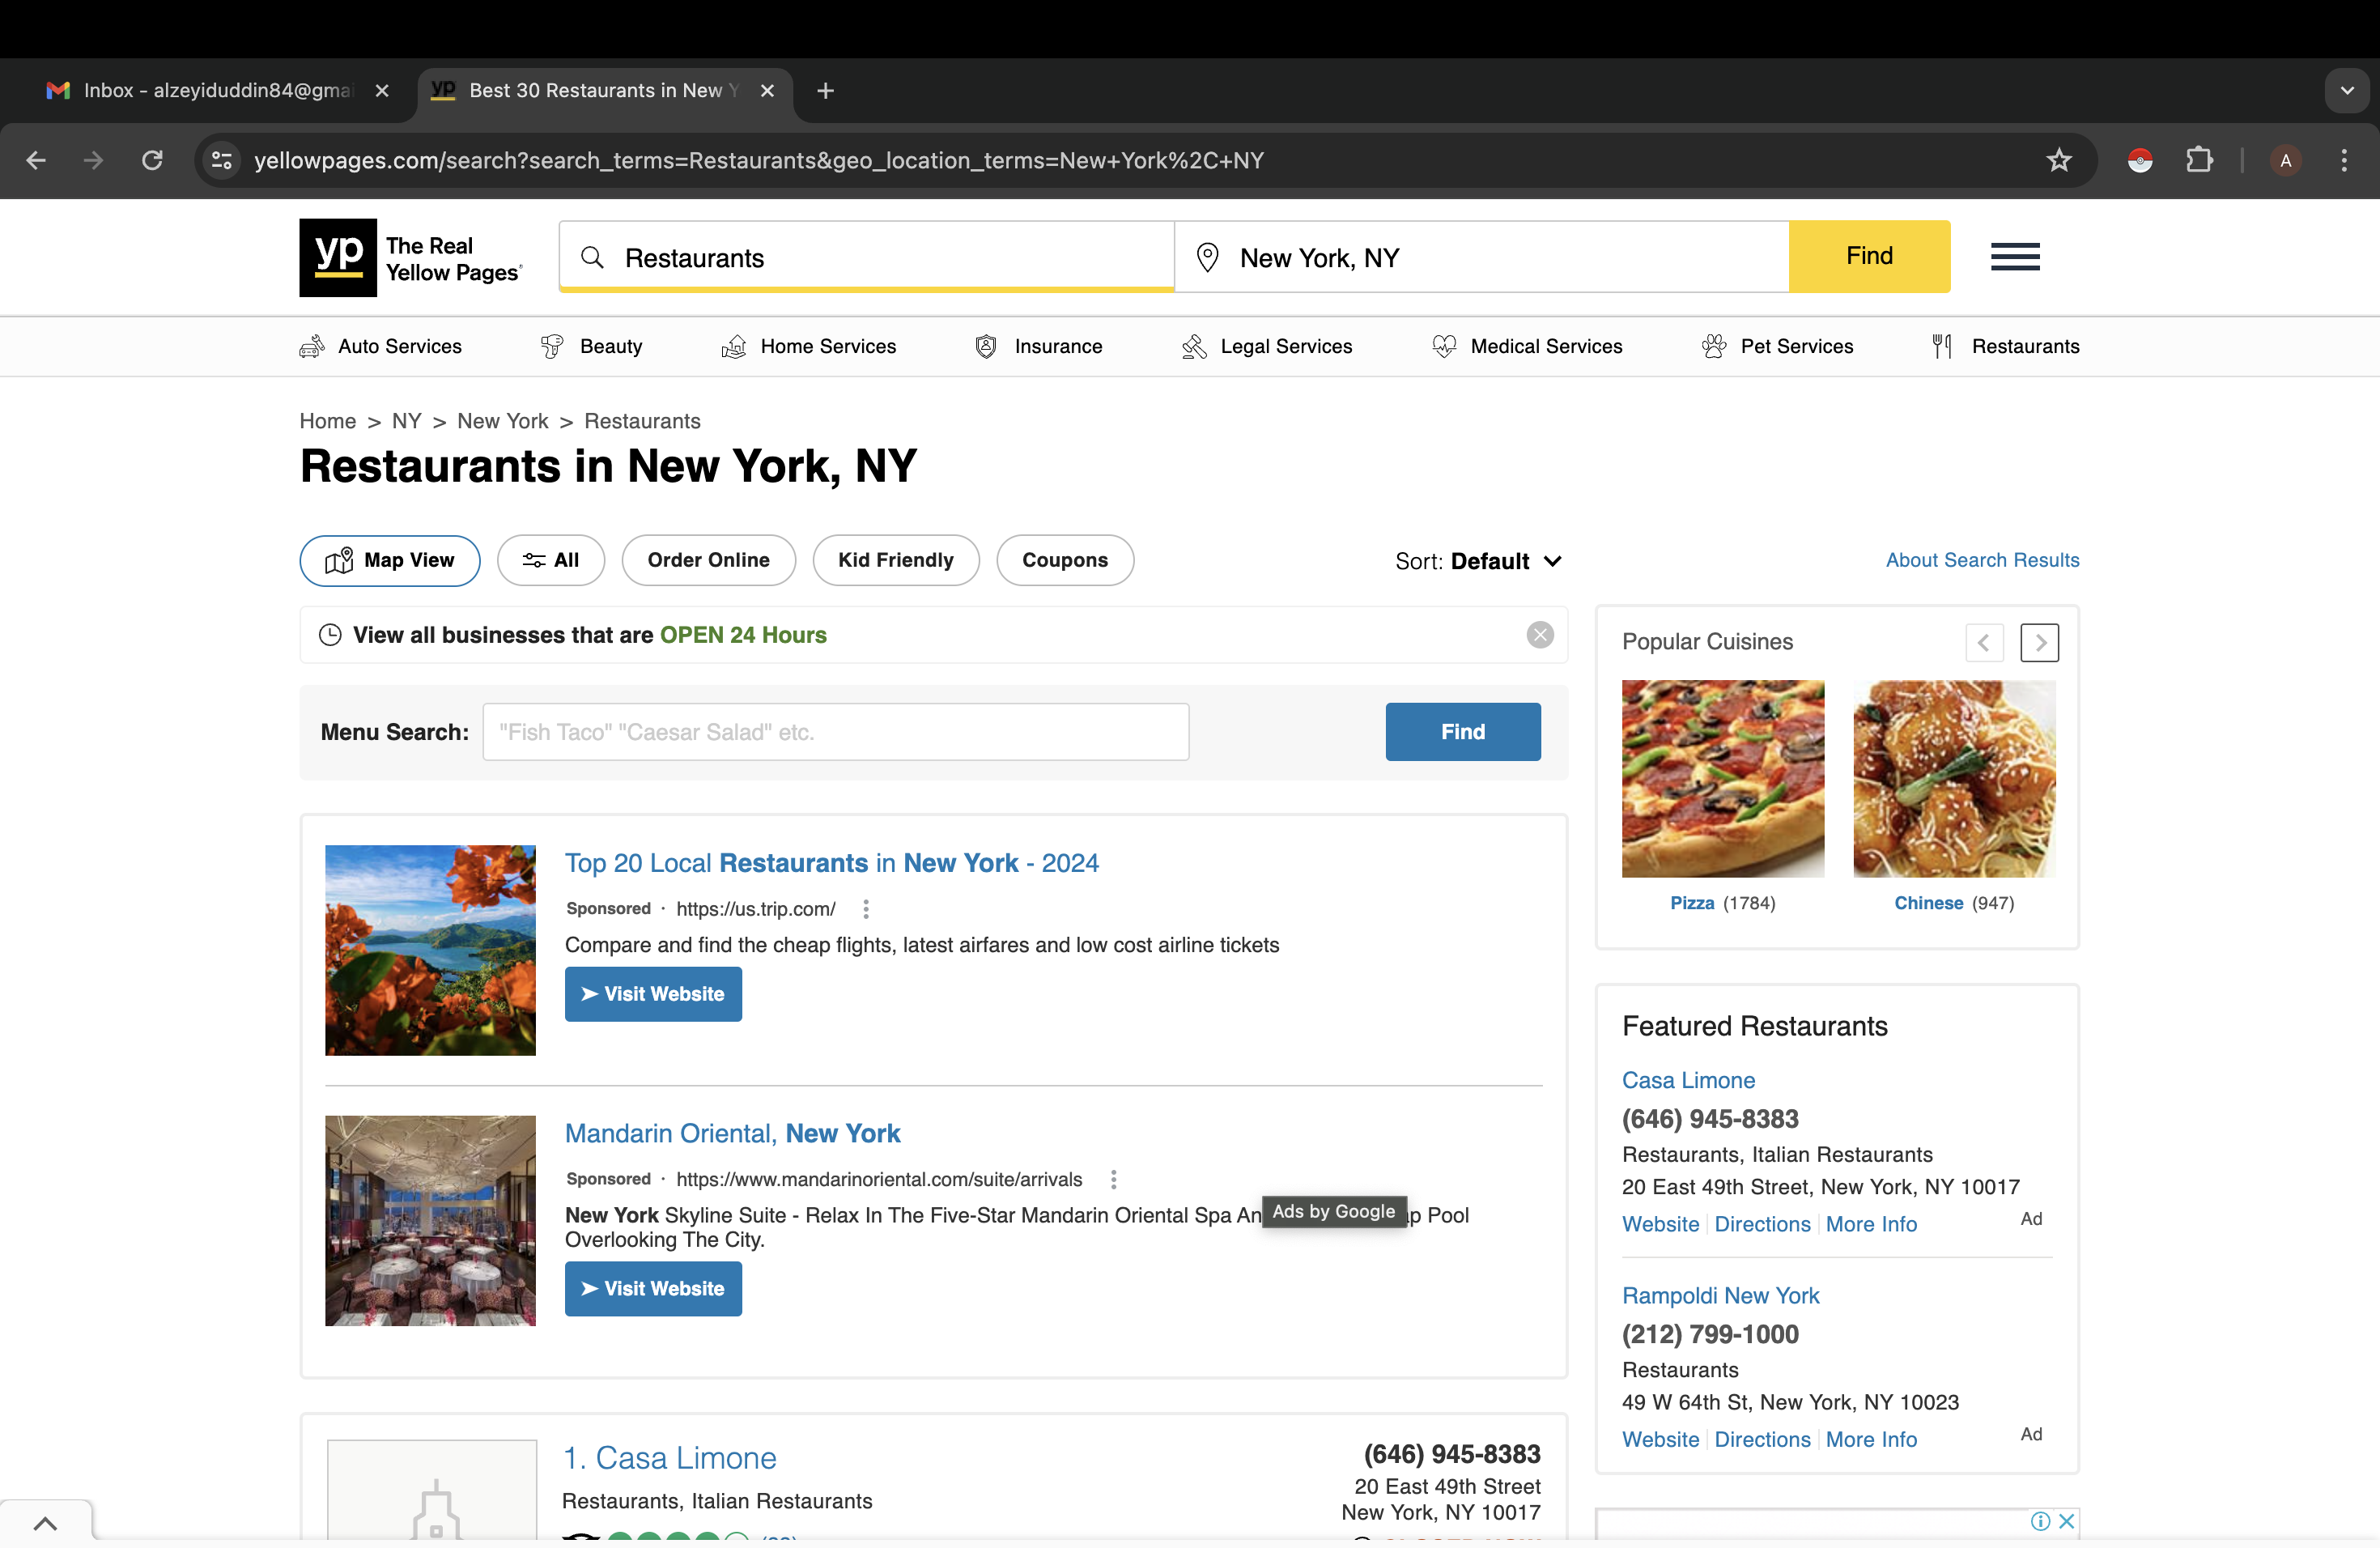2380x1548 pixels.
Task: Open three-dot options for Mandarin Oriental ad
Action: [1113, 1179]
